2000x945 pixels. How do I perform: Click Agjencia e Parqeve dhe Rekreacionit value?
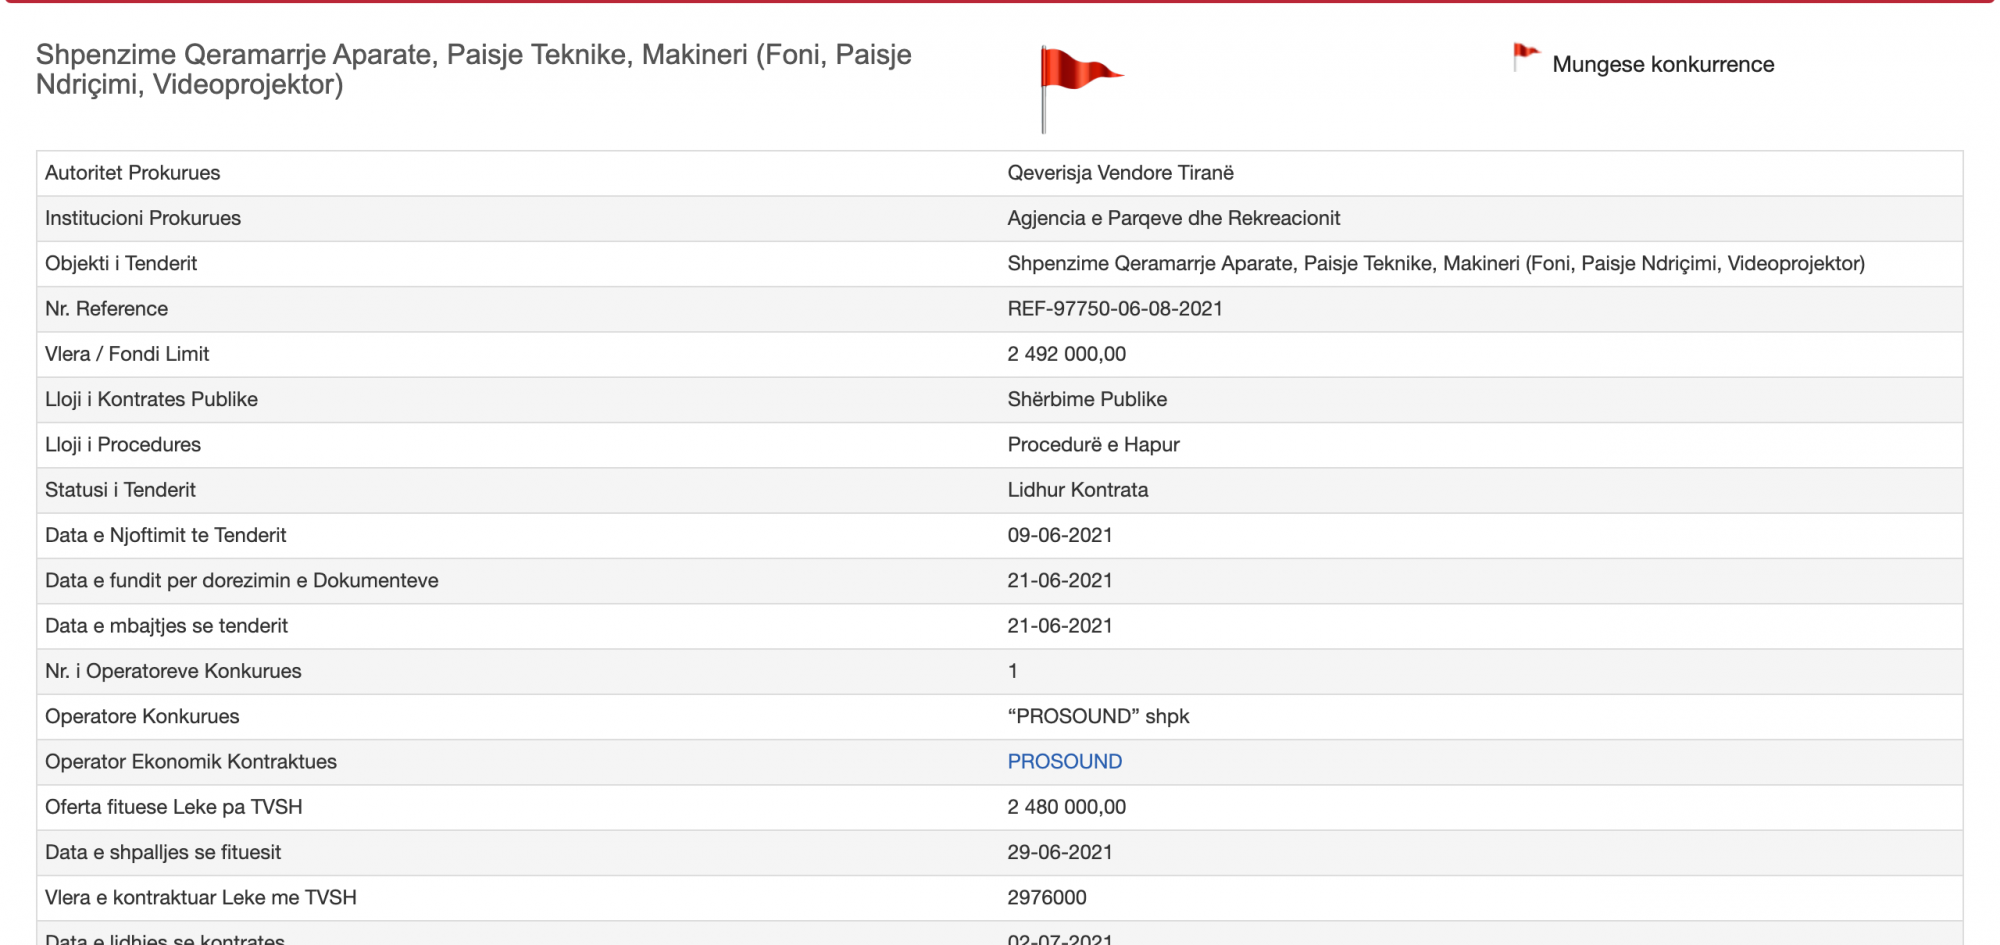(x=1173, y=218)
